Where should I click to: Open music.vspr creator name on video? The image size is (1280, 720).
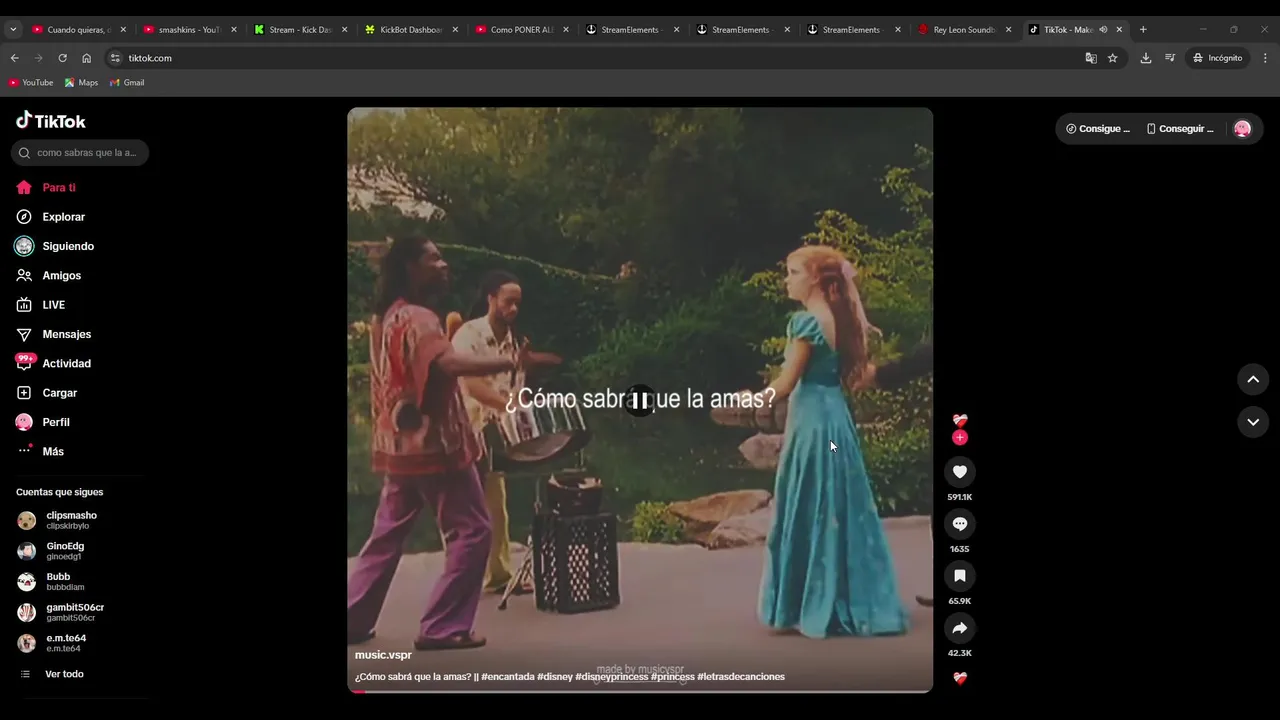pyautogui.click(x=383, y=655)
